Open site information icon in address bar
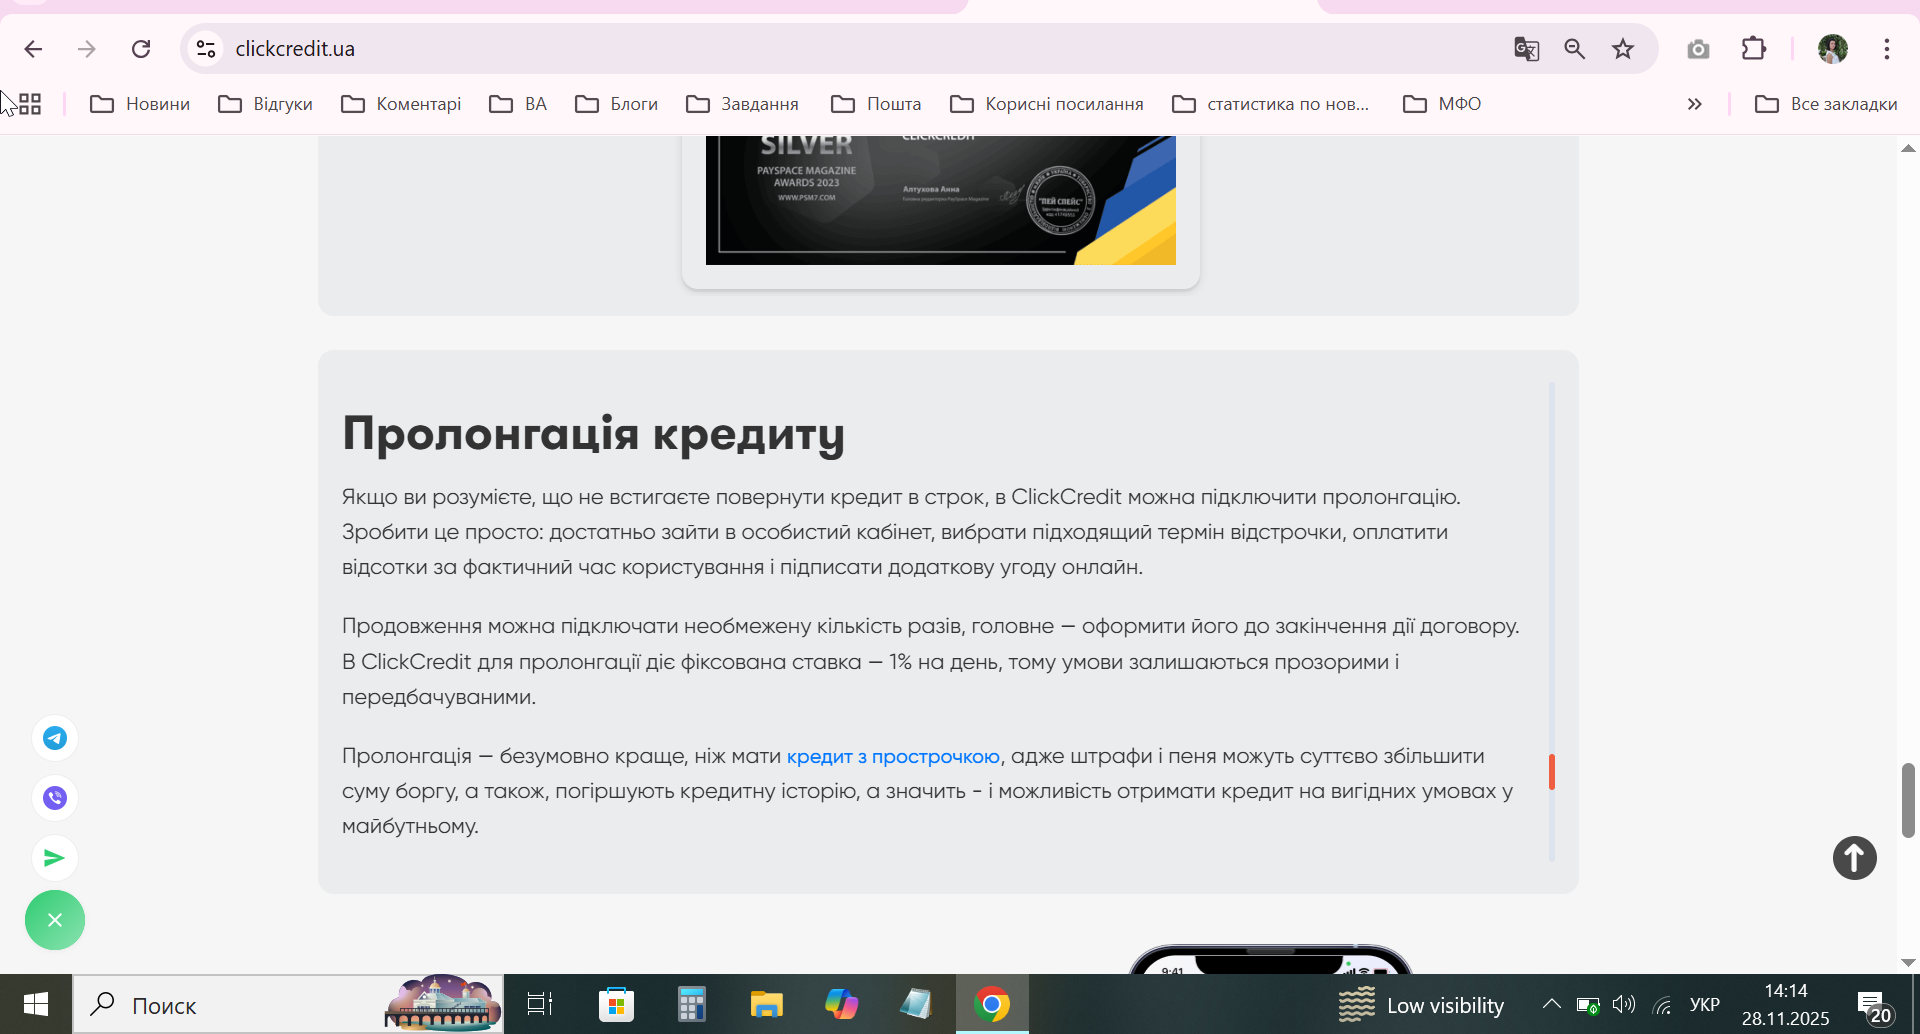Screen dimensions: 1920x1034 (206, 49)
